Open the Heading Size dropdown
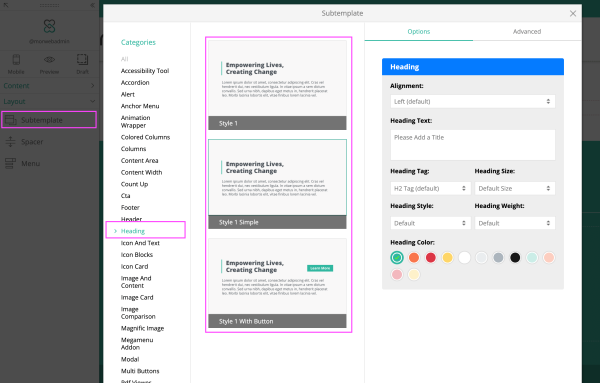600x383 pixels. pos(515,188)
